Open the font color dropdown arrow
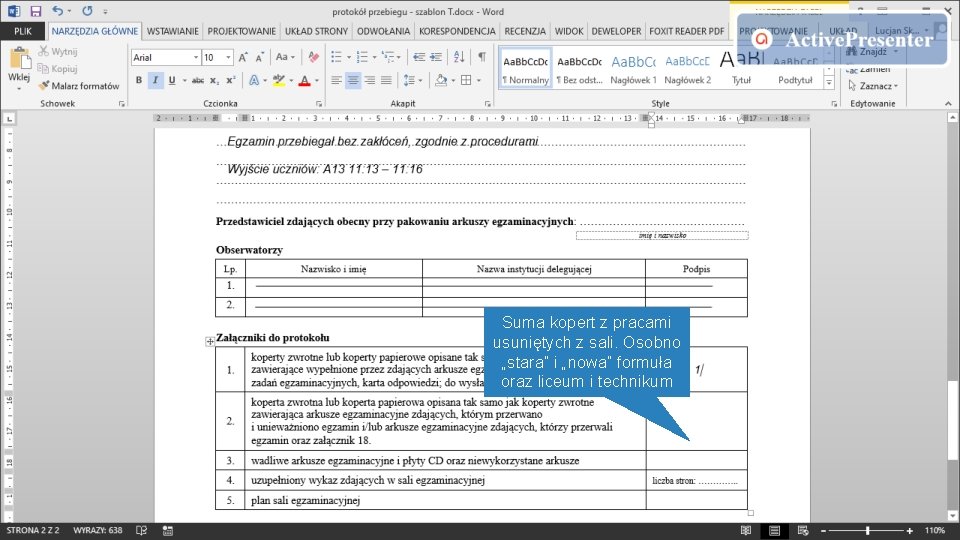This screenshot has width=960, height=540. [317, 80]
